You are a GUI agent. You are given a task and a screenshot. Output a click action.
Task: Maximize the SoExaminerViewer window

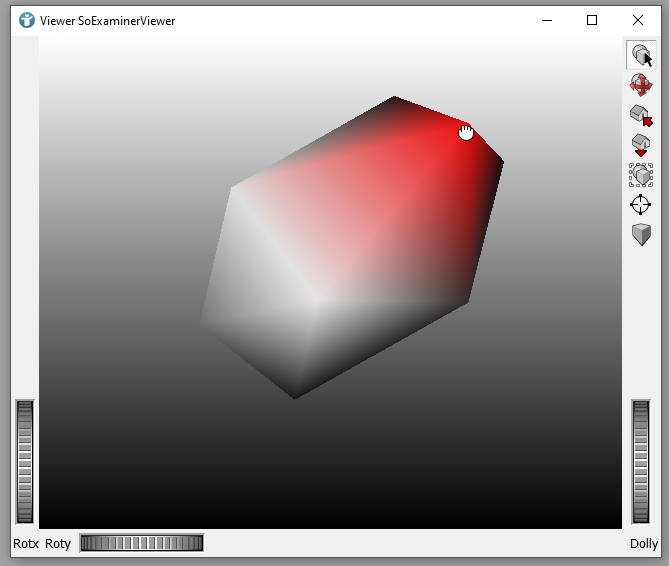[x=592, y=20]
